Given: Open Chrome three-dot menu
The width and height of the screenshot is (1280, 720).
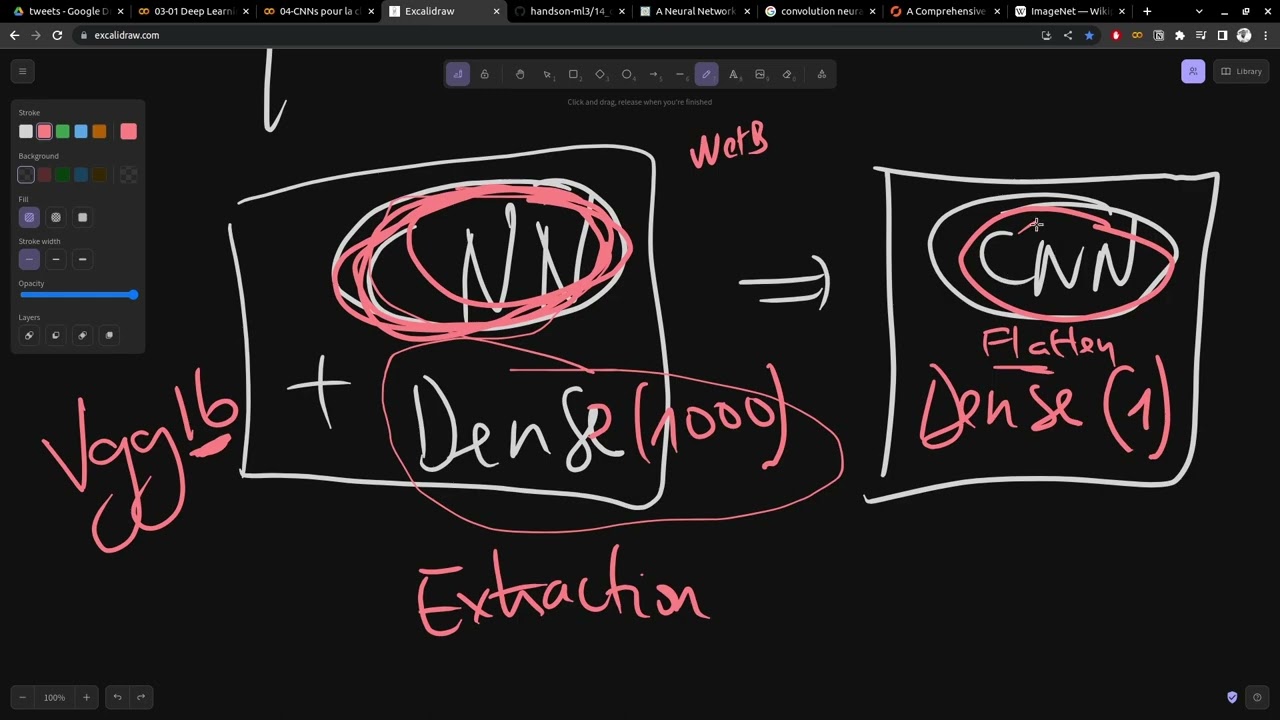Looking at the screenshot, I should coord(1265,35).
